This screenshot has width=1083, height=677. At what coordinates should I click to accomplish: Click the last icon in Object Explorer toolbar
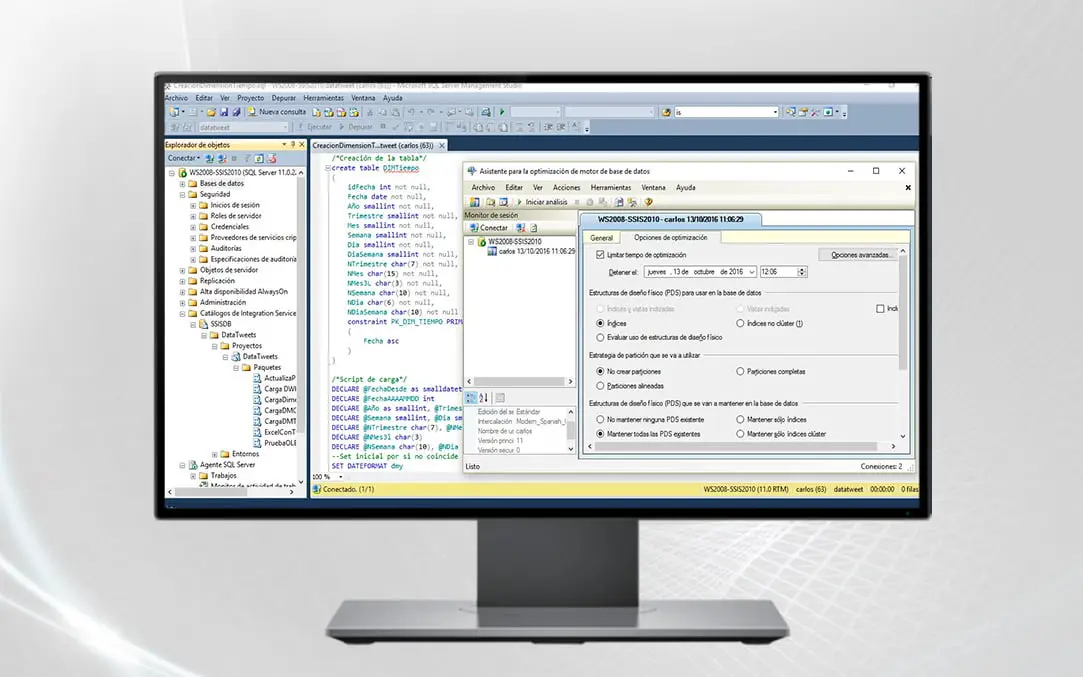click(x=271, y=158)
